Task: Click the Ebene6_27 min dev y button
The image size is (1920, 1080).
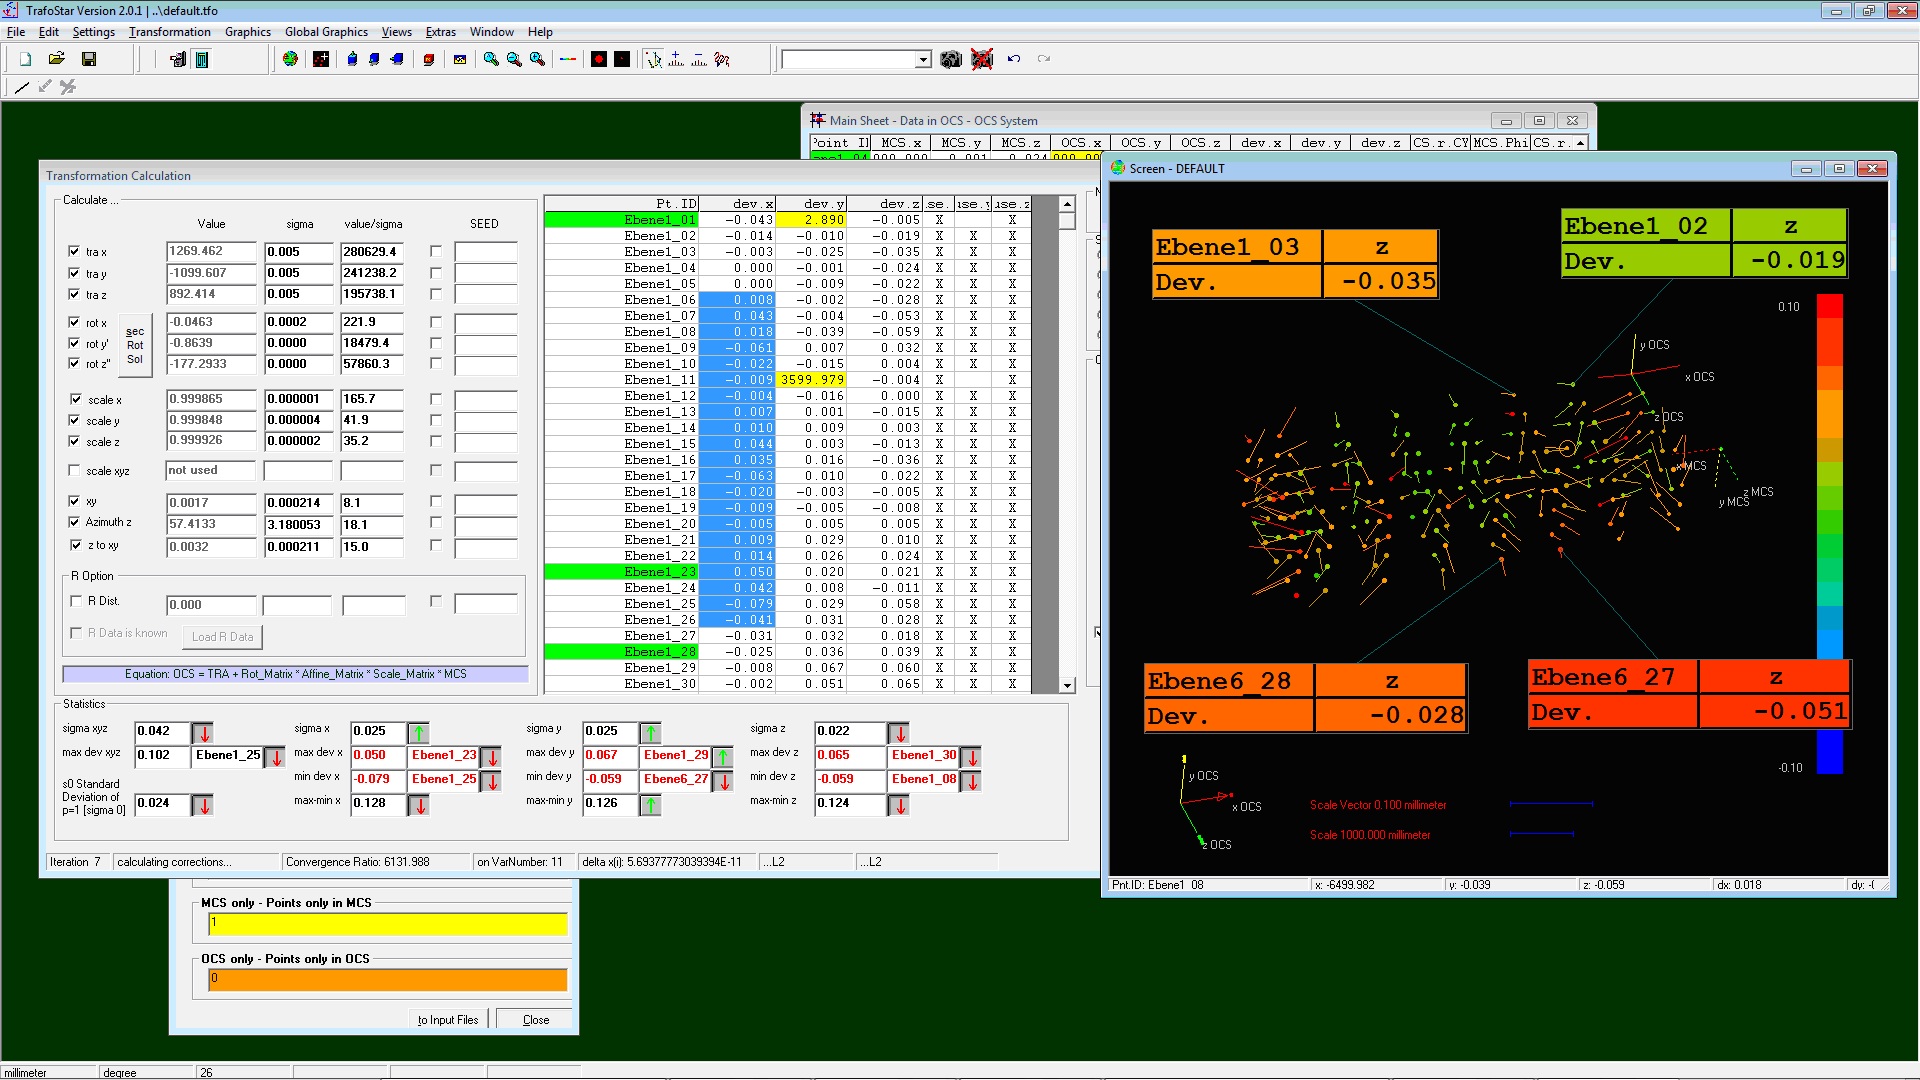Action: tap(676, 780)
